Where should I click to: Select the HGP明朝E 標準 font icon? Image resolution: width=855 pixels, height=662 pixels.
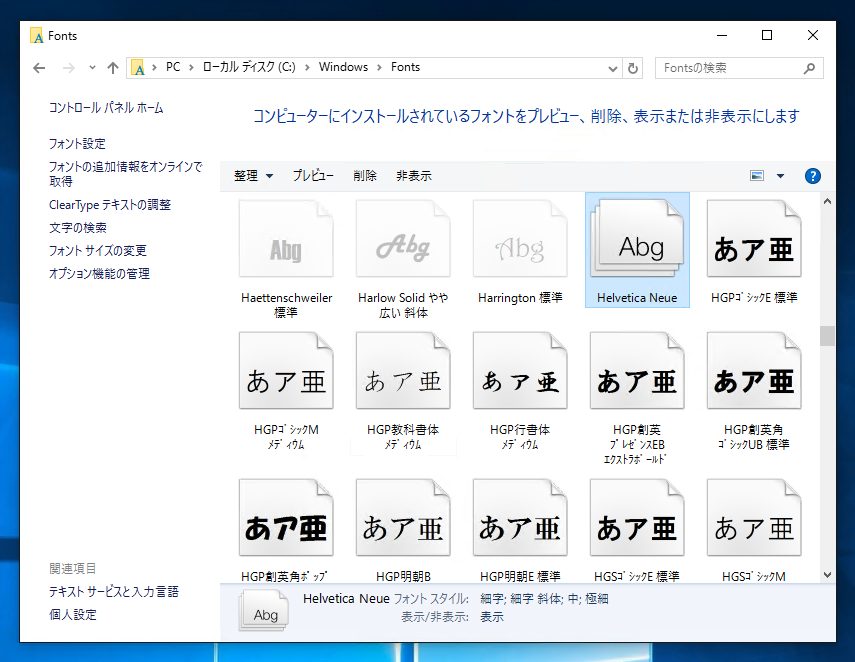coord(520,517)
